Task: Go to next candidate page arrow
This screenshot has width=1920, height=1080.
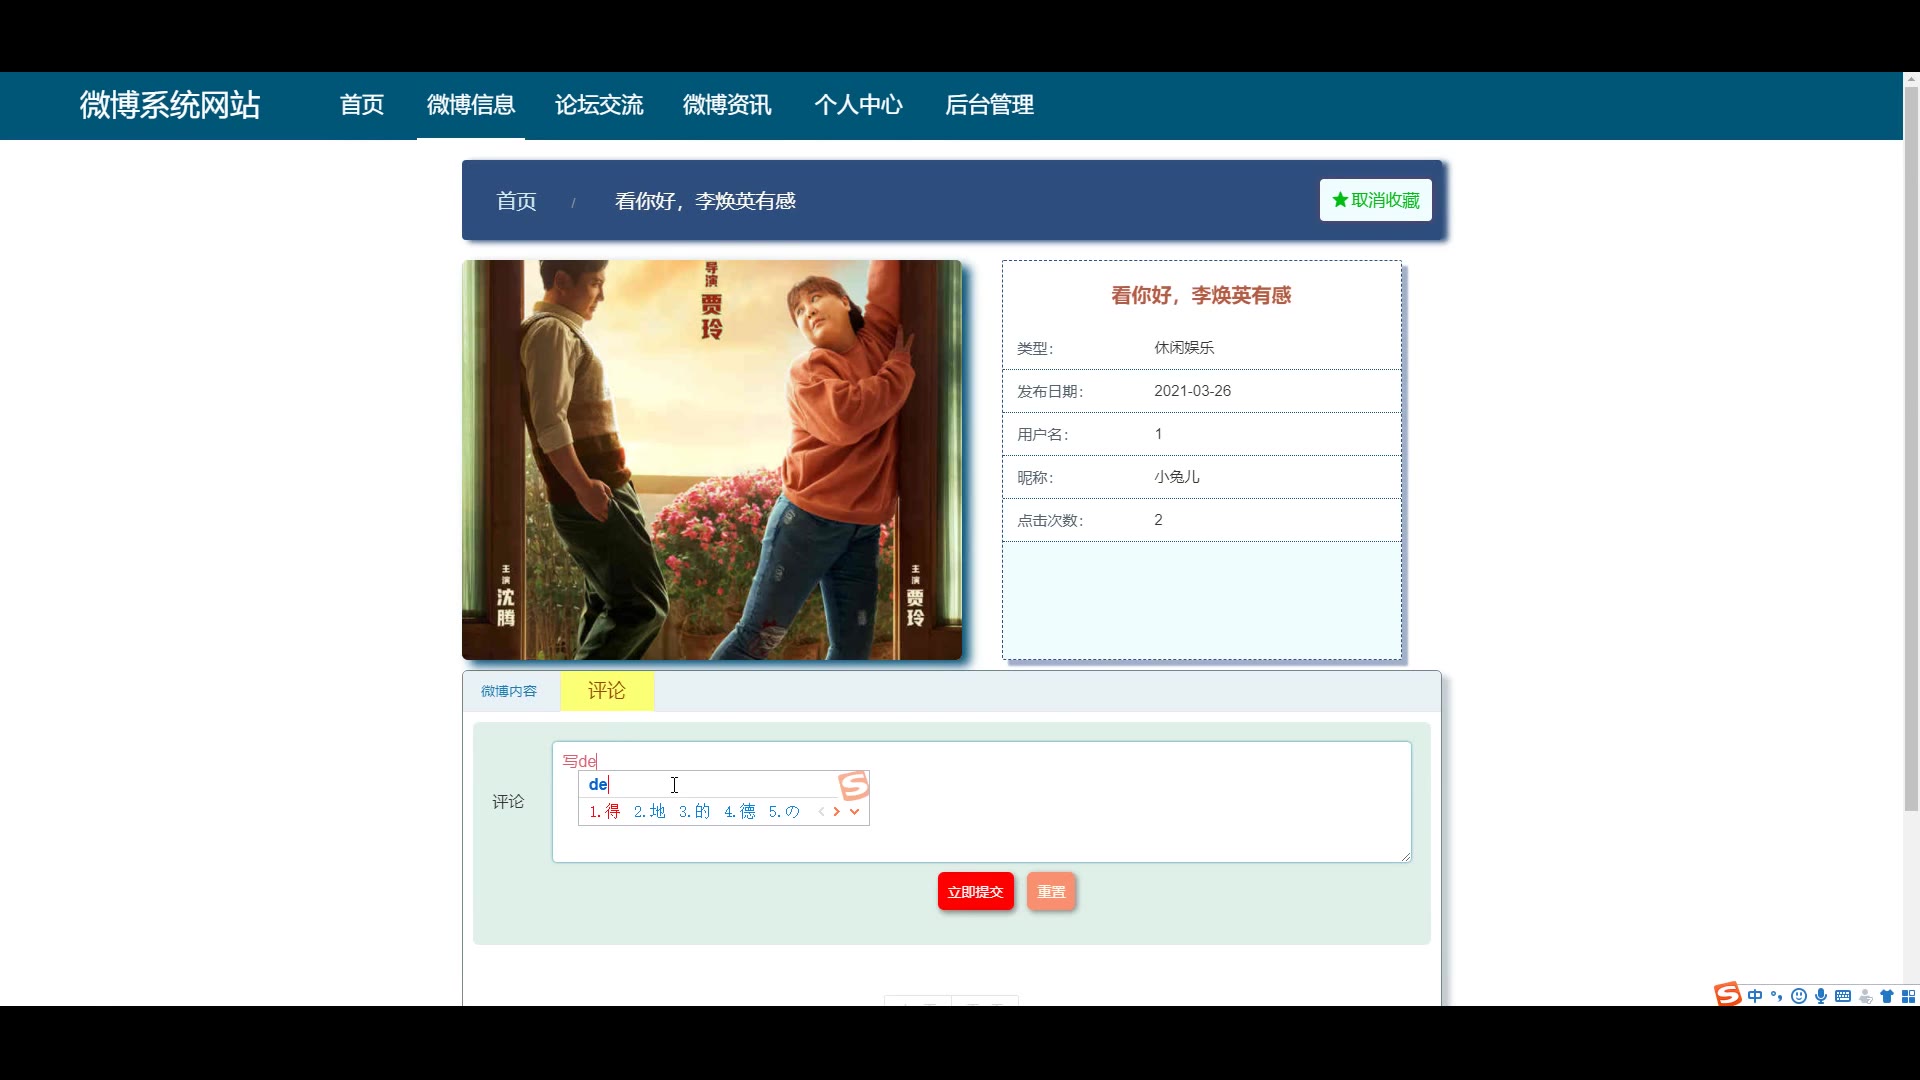Action: tap(837, 812)
